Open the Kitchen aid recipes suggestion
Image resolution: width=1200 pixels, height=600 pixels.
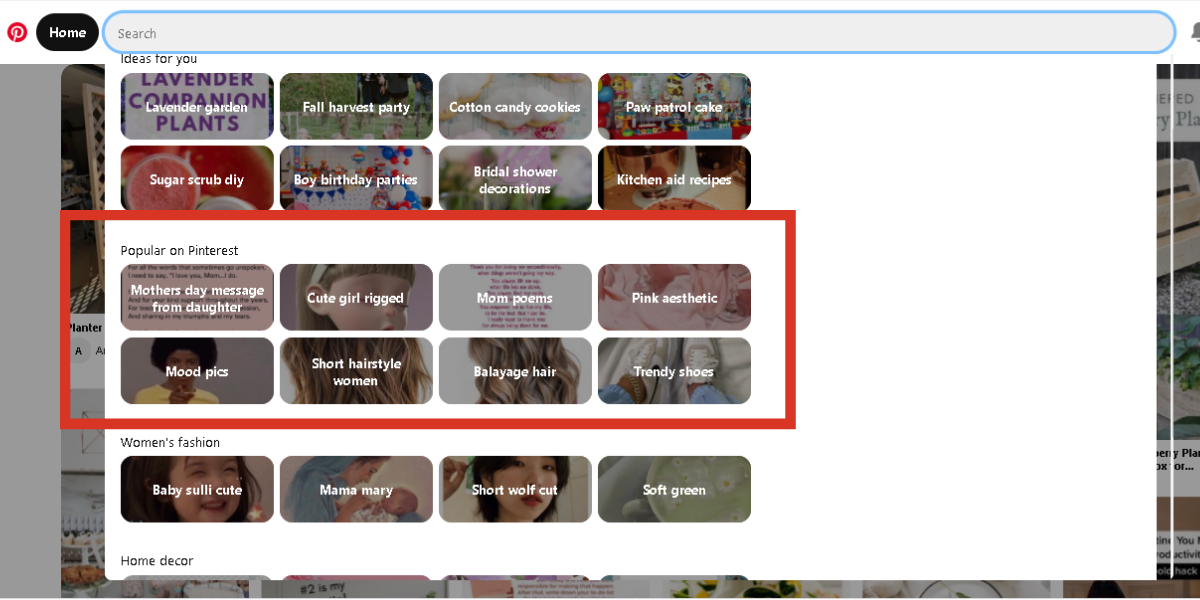pos(674,179)
